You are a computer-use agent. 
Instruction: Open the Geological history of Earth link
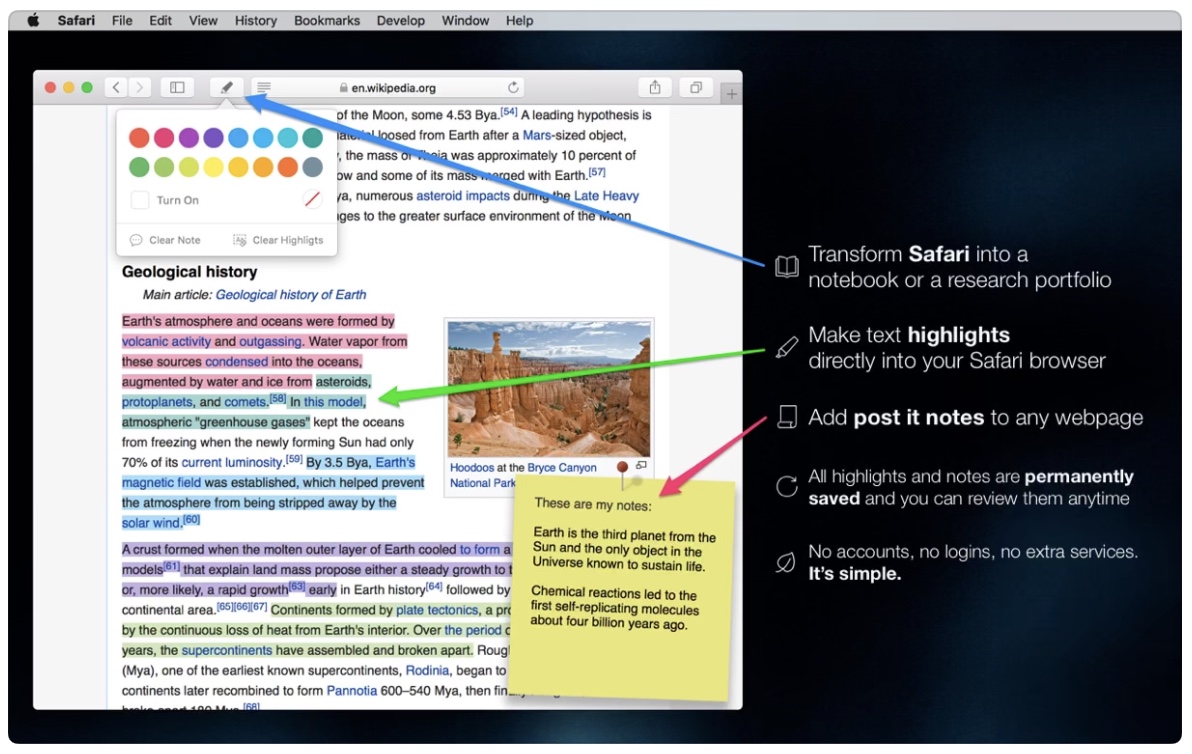(290, 295)
